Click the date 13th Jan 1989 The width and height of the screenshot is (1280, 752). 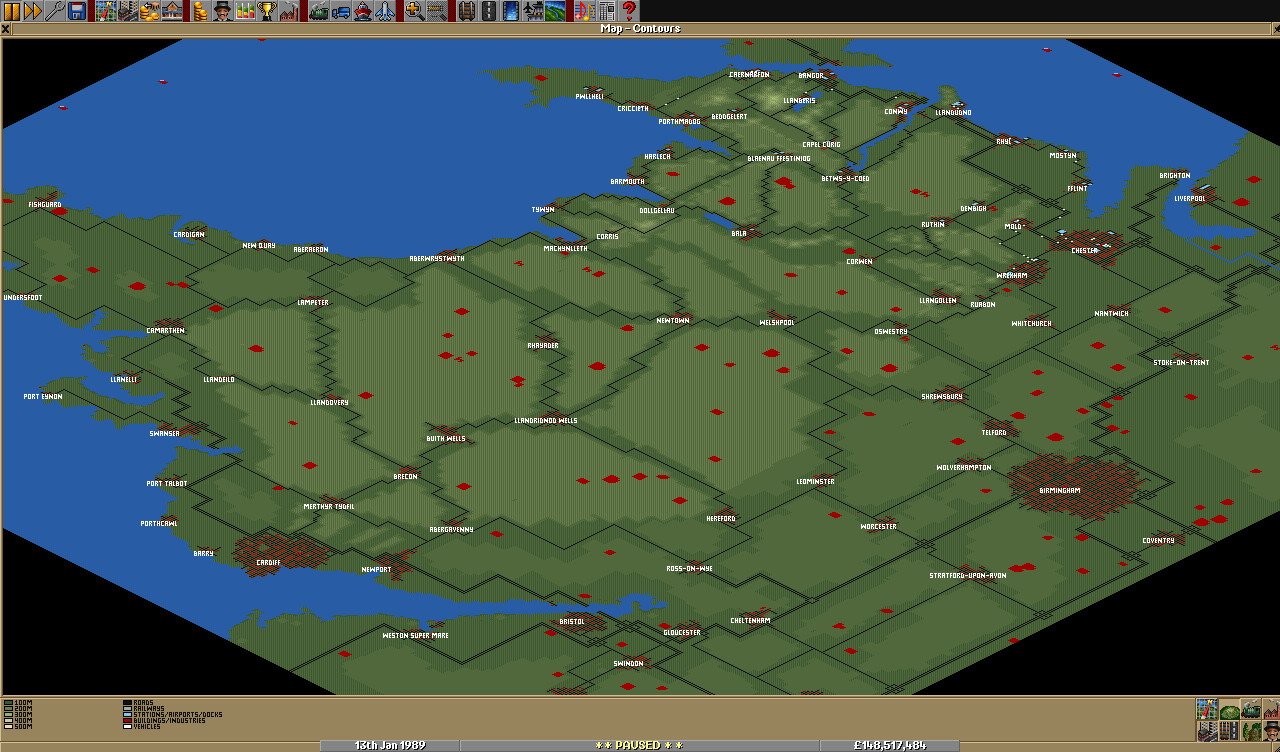pyautogui.click(x=389, y=745)
